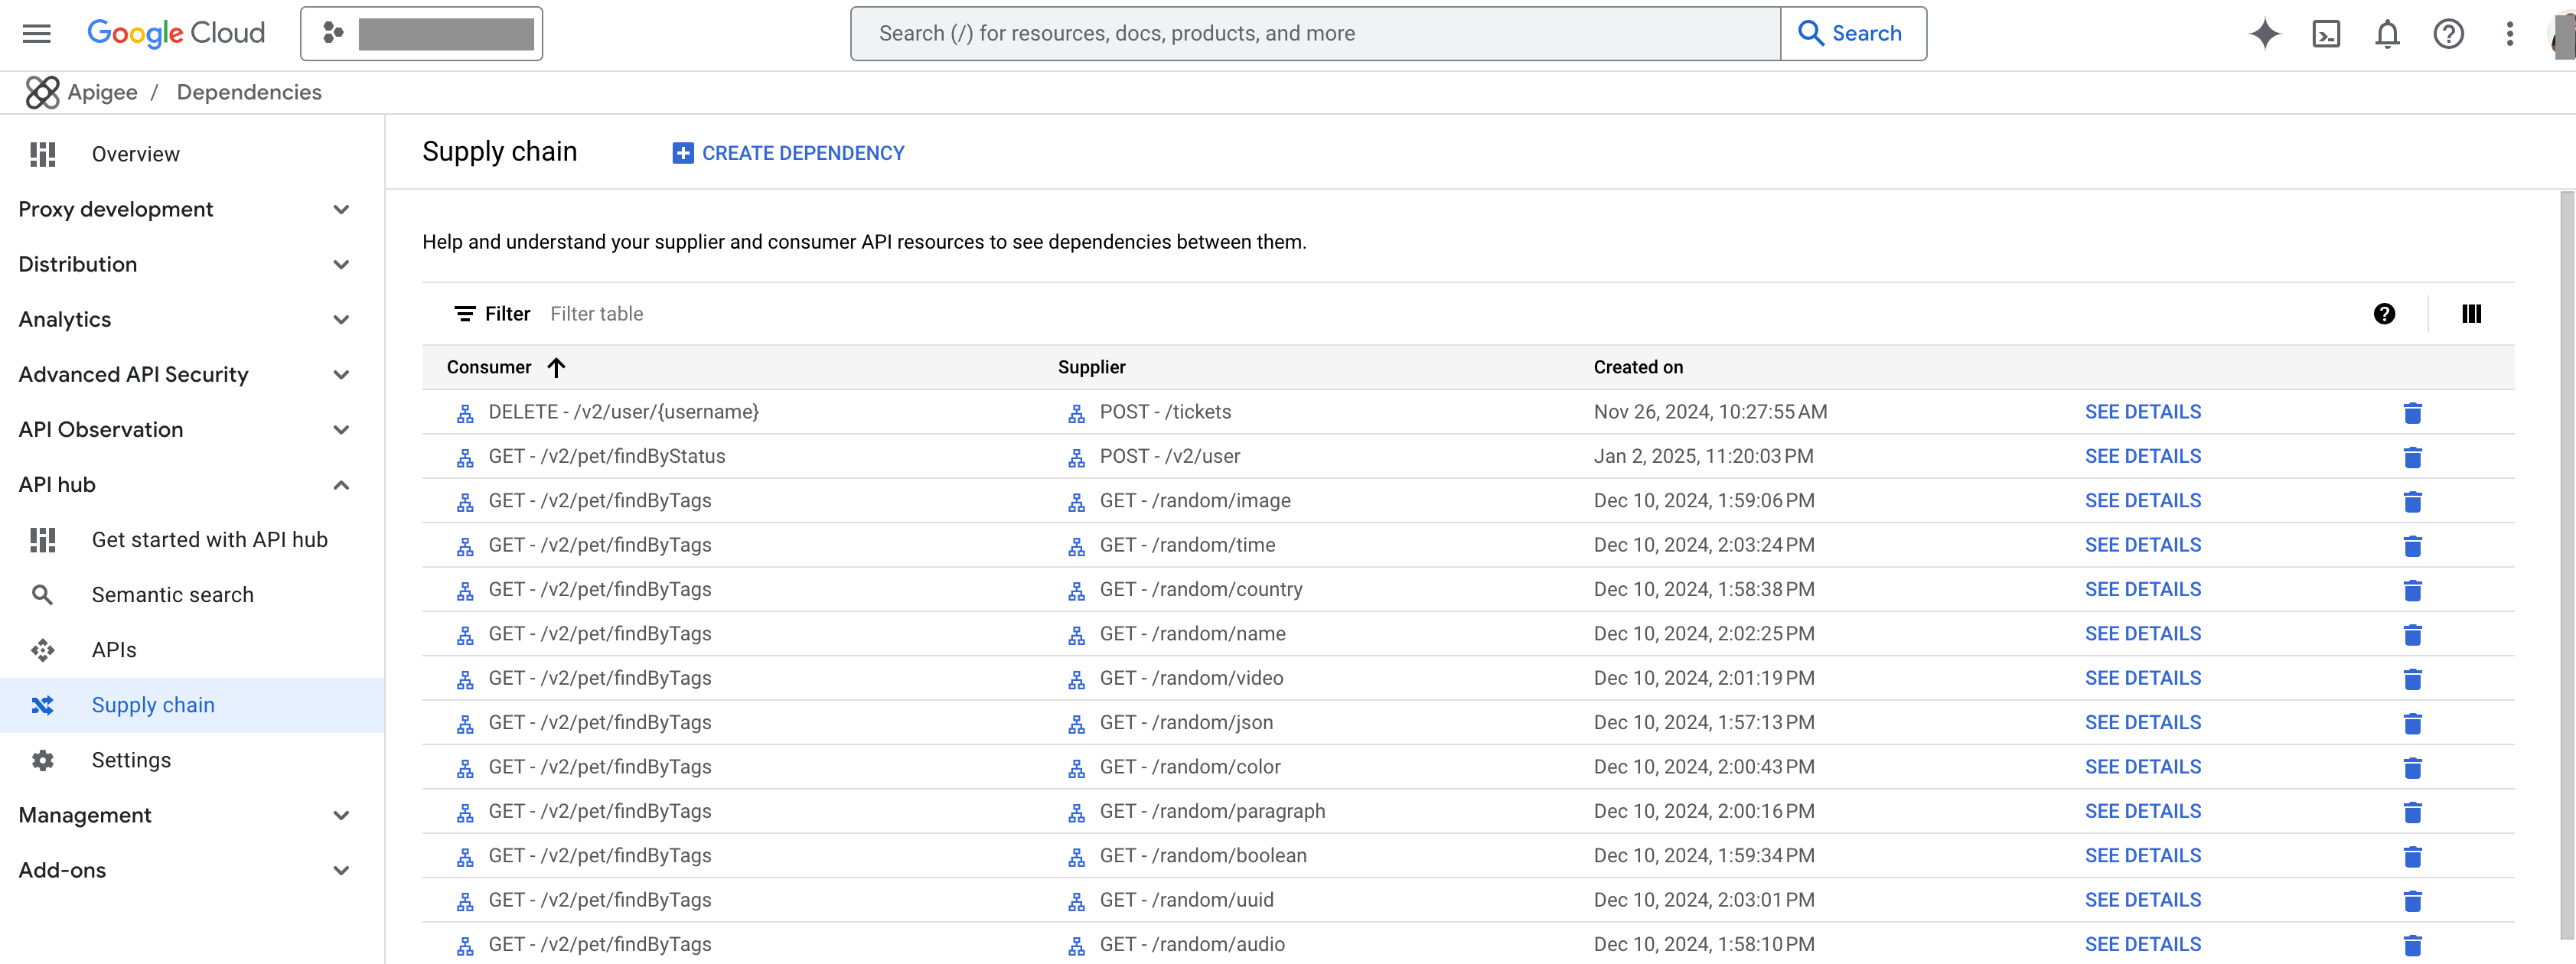Click the CREATE DEPENDENCY button

tap(788, 152)
